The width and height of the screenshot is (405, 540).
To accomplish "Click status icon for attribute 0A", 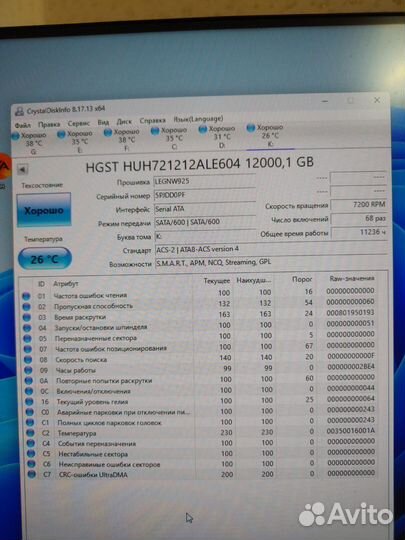I will click(29, 381).
